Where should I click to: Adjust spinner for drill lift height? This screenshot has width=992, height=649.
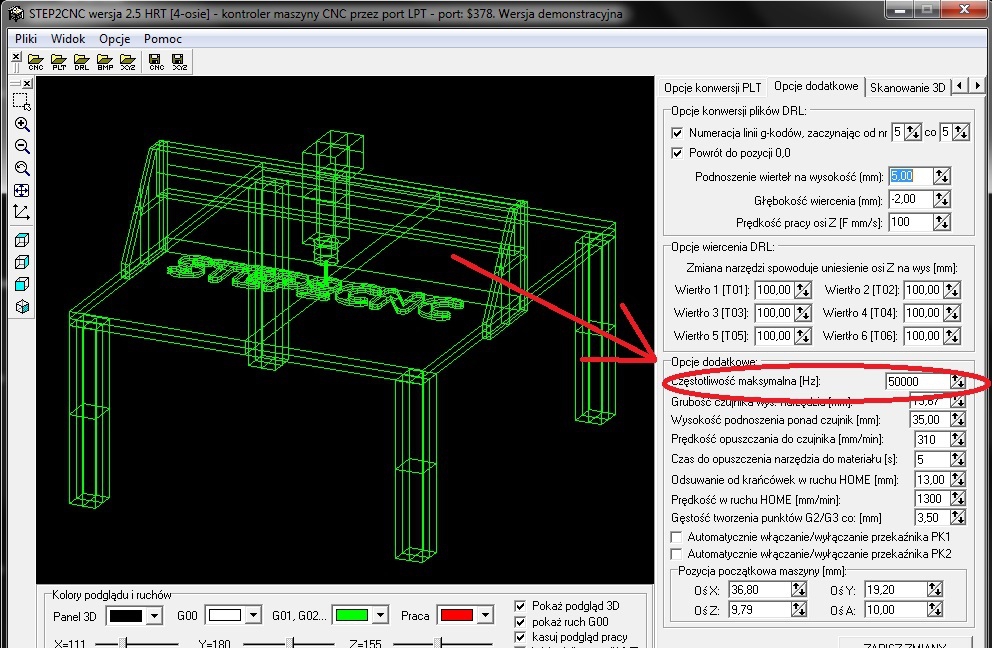[x=941, y=176]
